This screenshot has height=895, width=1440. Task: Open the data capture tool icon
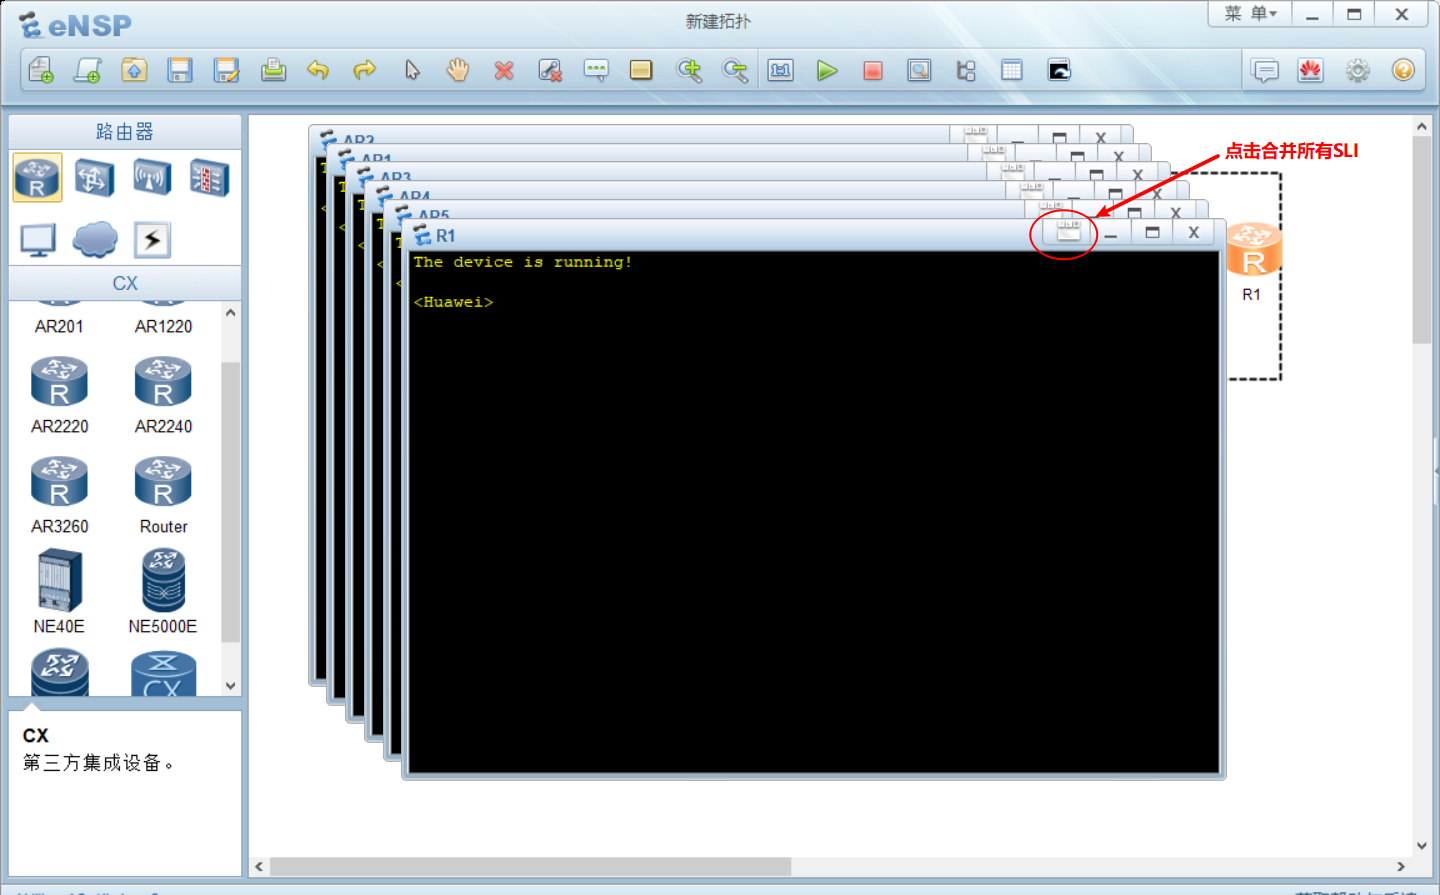point(919,70)
